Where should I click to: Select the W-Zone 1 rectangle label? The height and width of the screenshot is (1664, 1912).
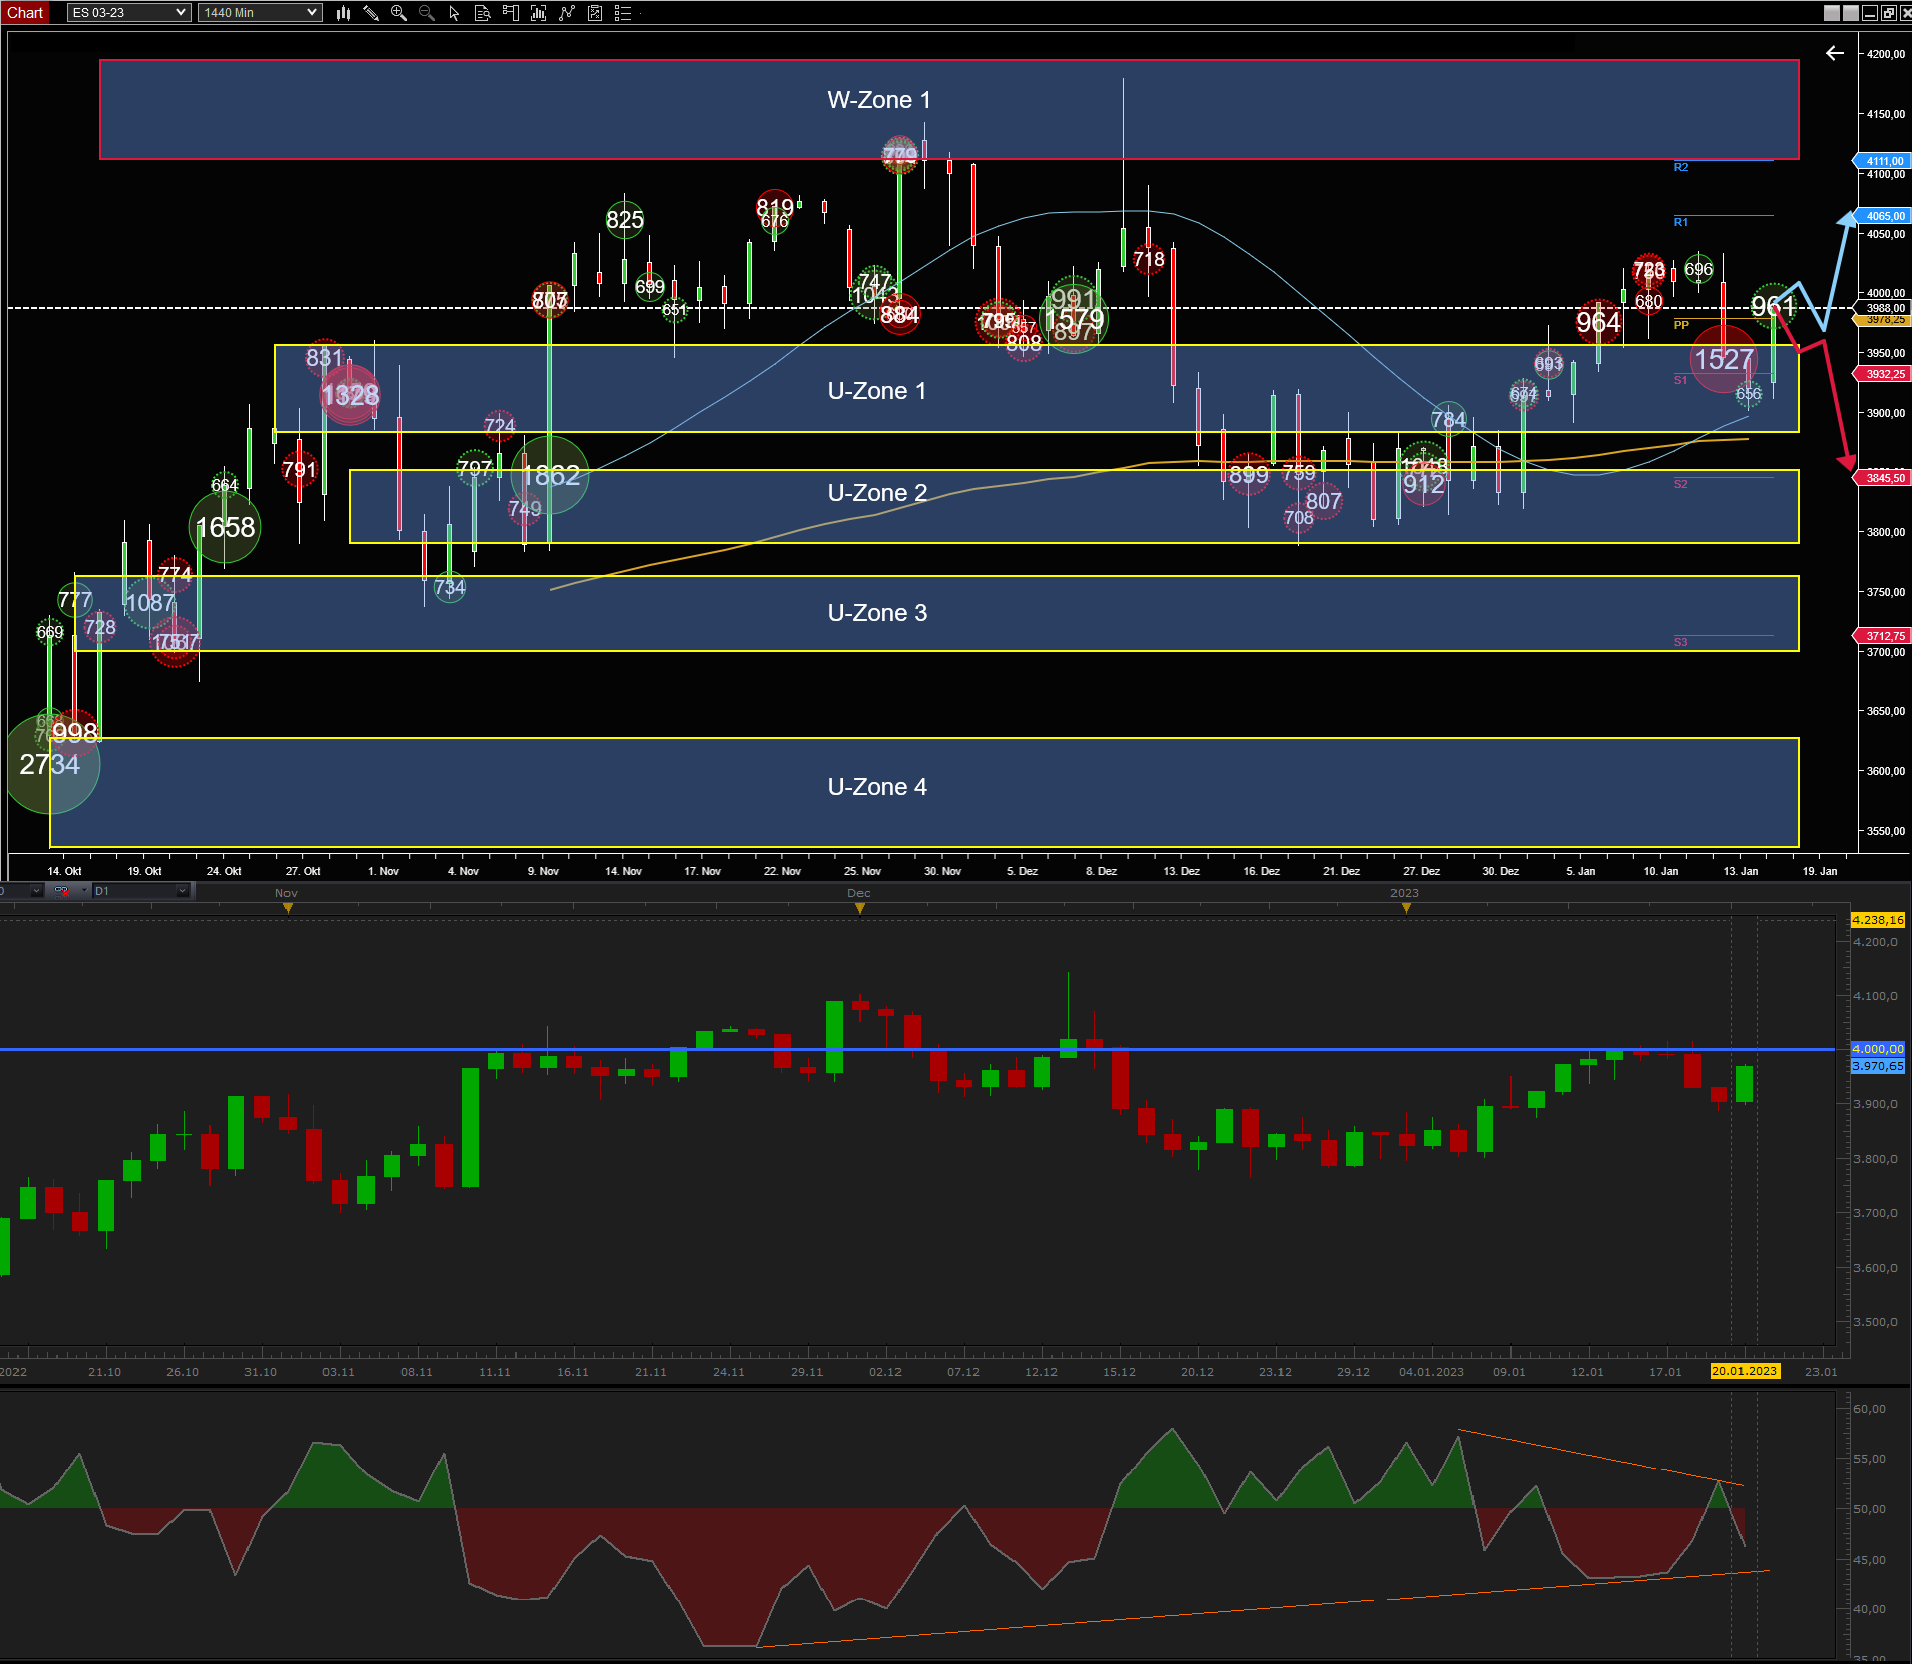[x=879, y=100]
